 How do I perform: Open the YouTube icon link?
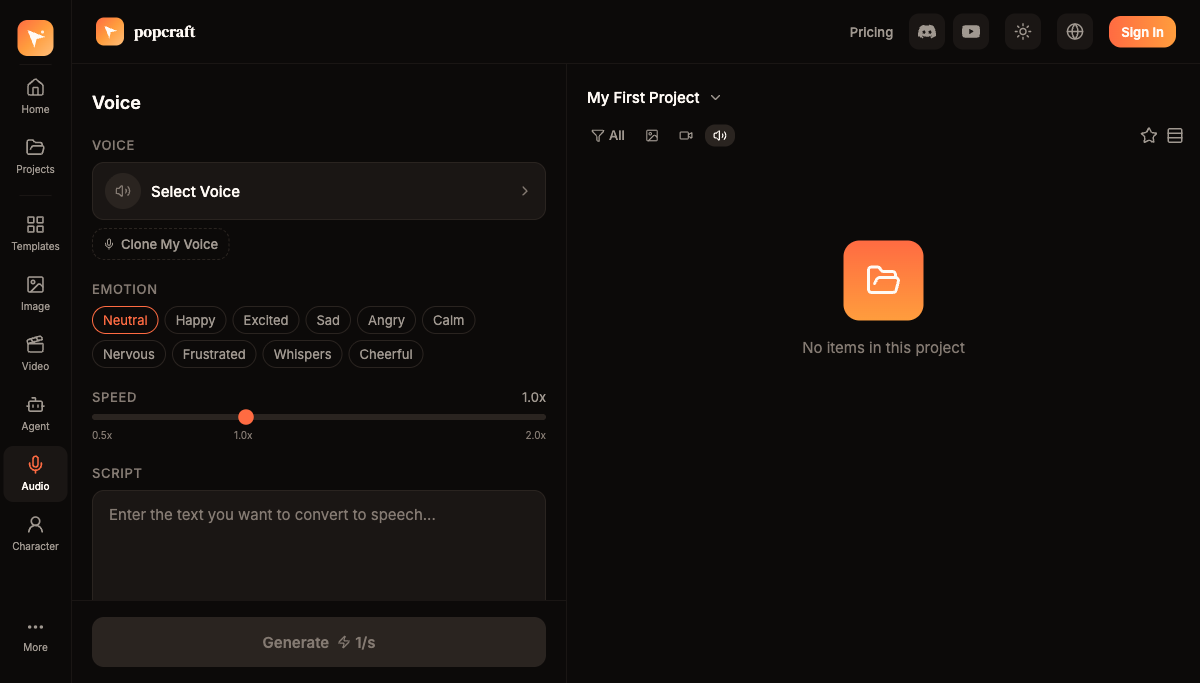click(x=970, y=32)
